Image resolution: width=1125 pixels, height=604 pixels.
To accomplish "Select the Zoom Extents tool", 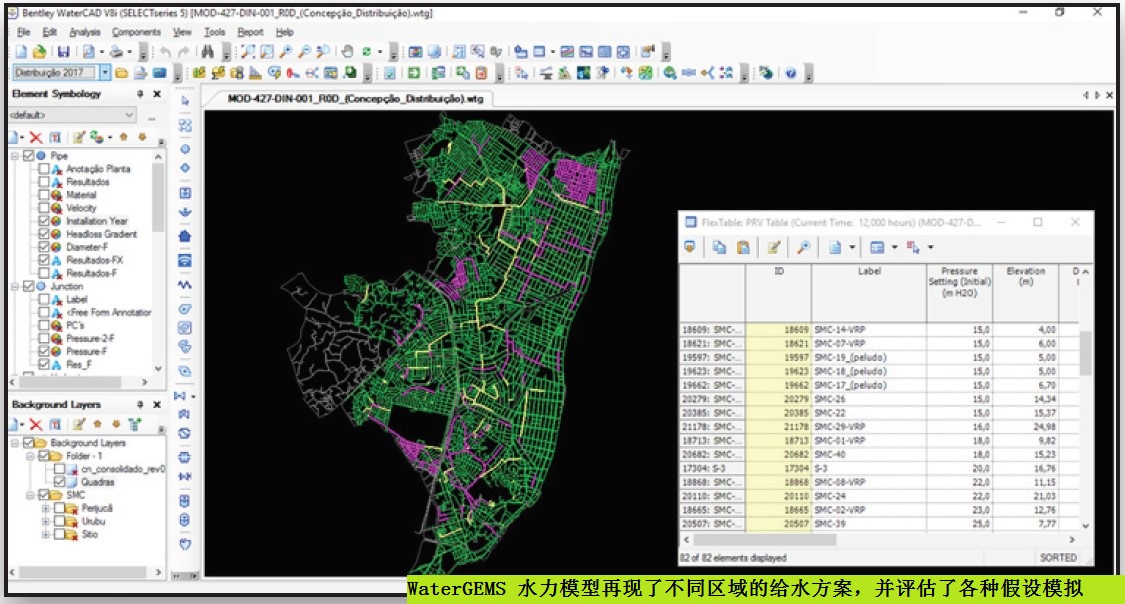I will [x=248, y=52].
